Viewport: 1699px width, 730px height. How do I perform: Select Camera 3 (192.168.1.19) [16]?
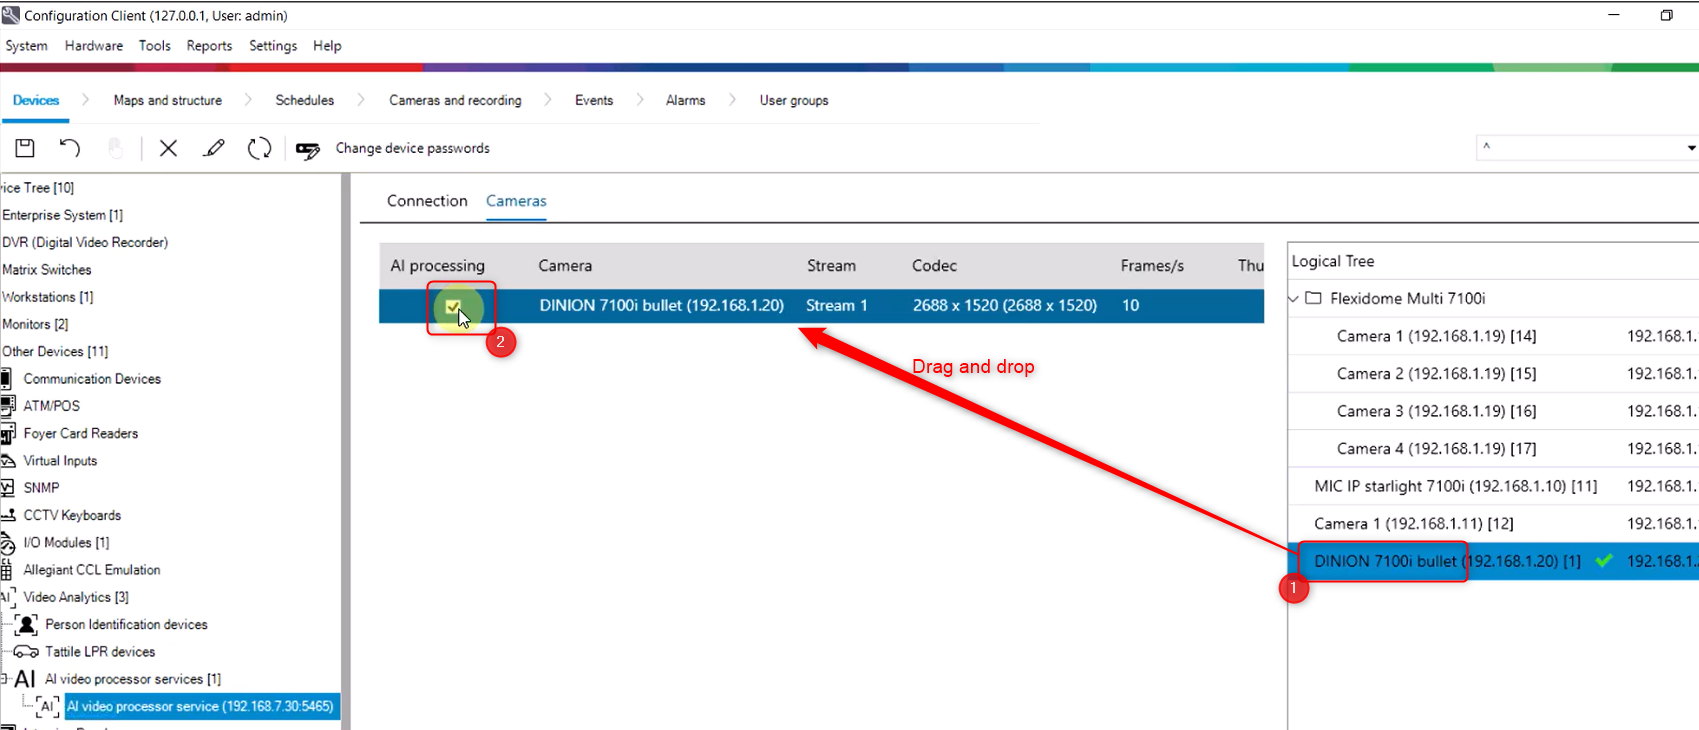[x=1436, y=411]
